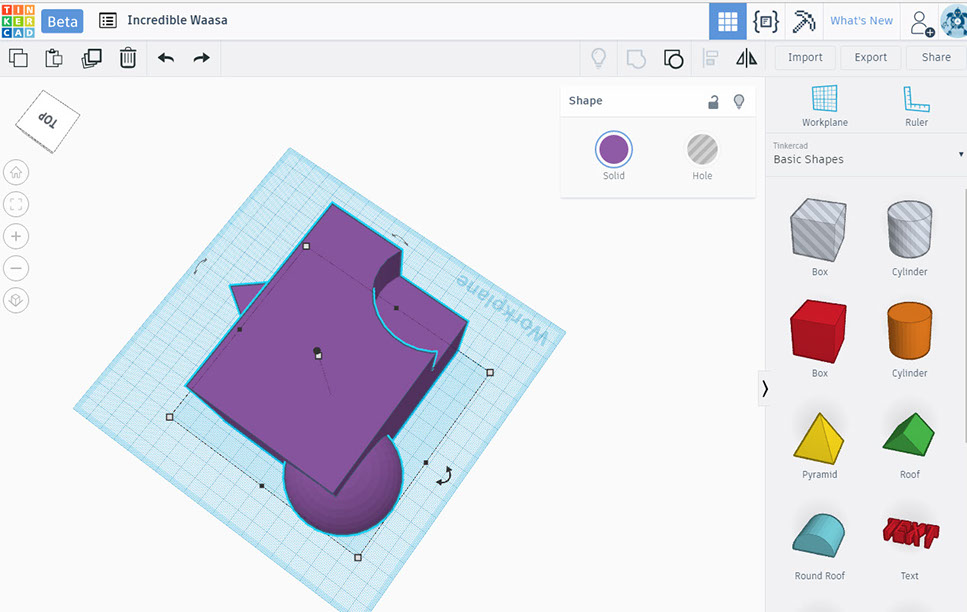Click the Share button
The image size is (967, 612).
coord(936,57)
